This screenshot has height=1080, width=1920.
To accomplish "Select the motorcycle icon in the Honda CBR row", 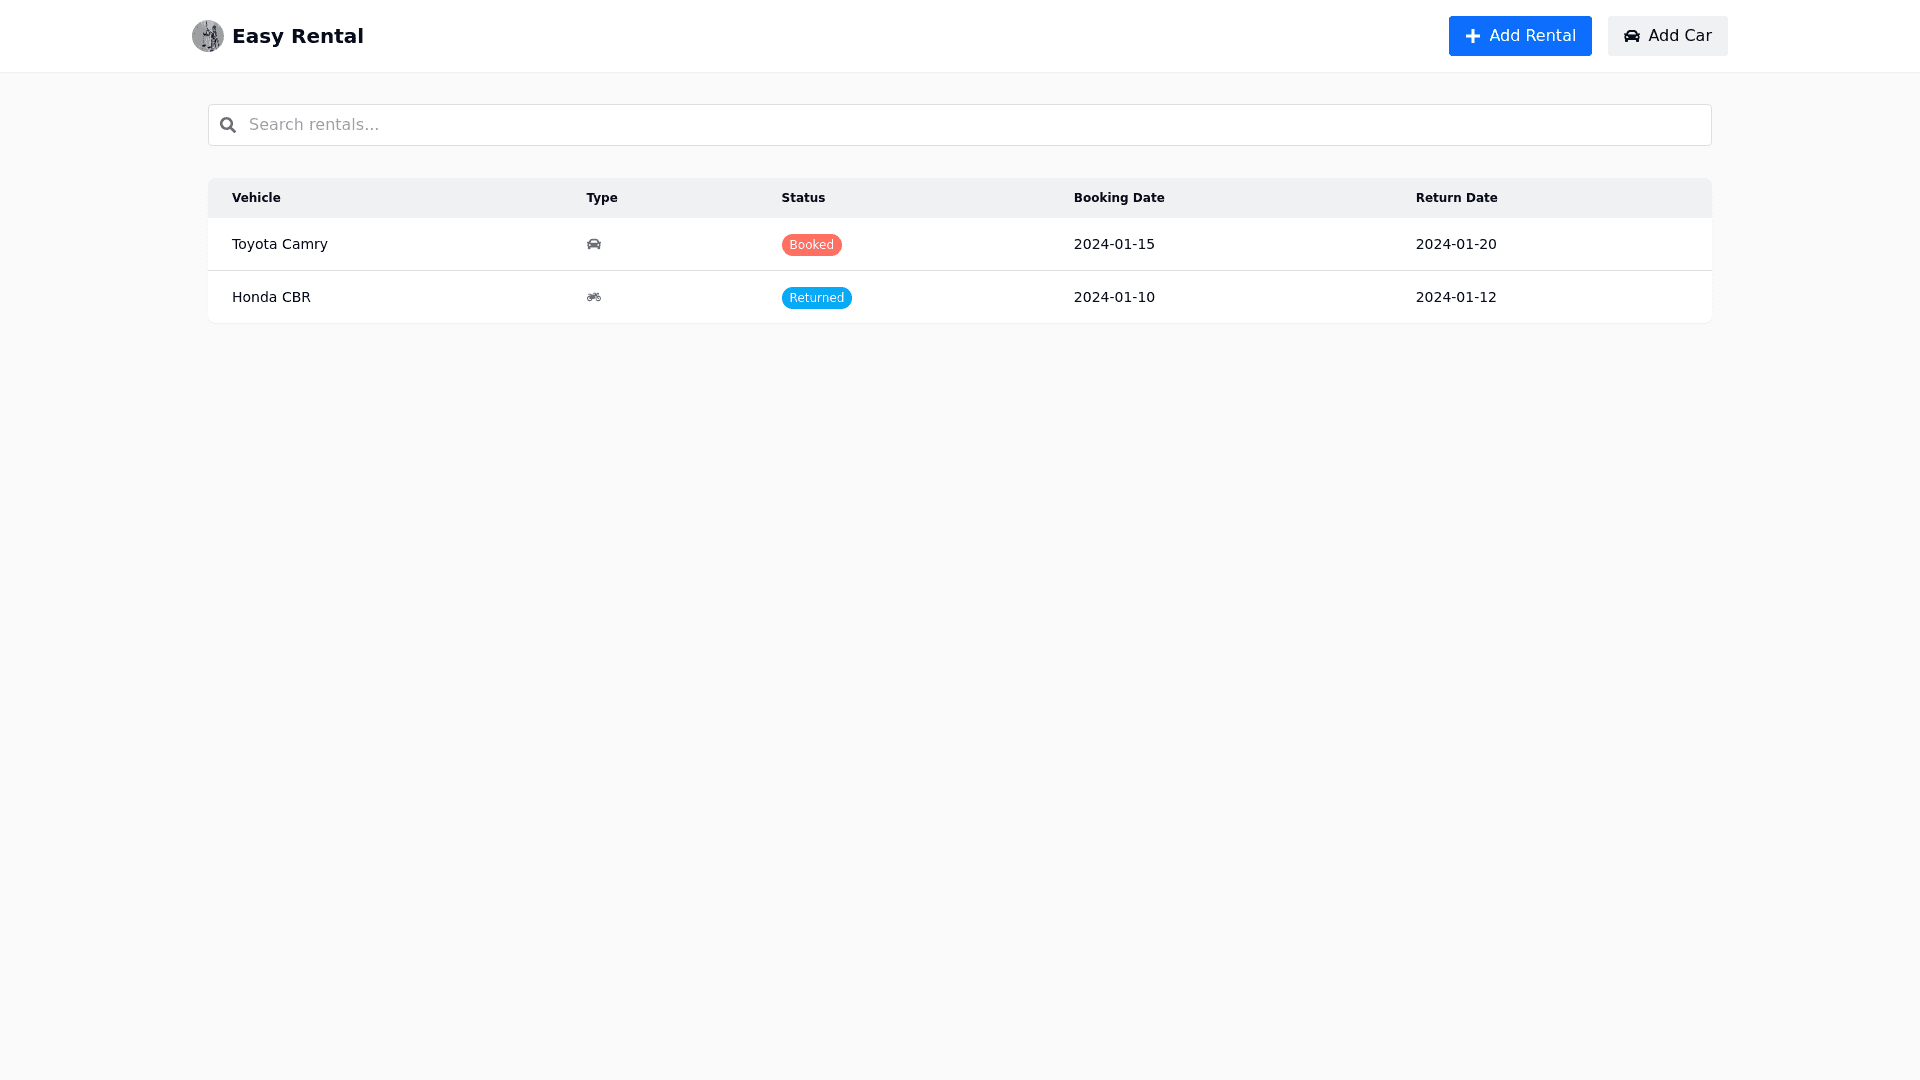I will pyautogui.click(x=593, y=297).
